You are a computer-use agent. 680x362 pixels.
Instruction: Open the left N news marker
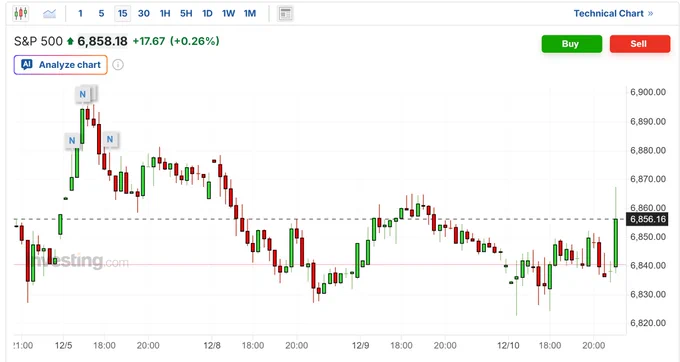tap(72, 140)
